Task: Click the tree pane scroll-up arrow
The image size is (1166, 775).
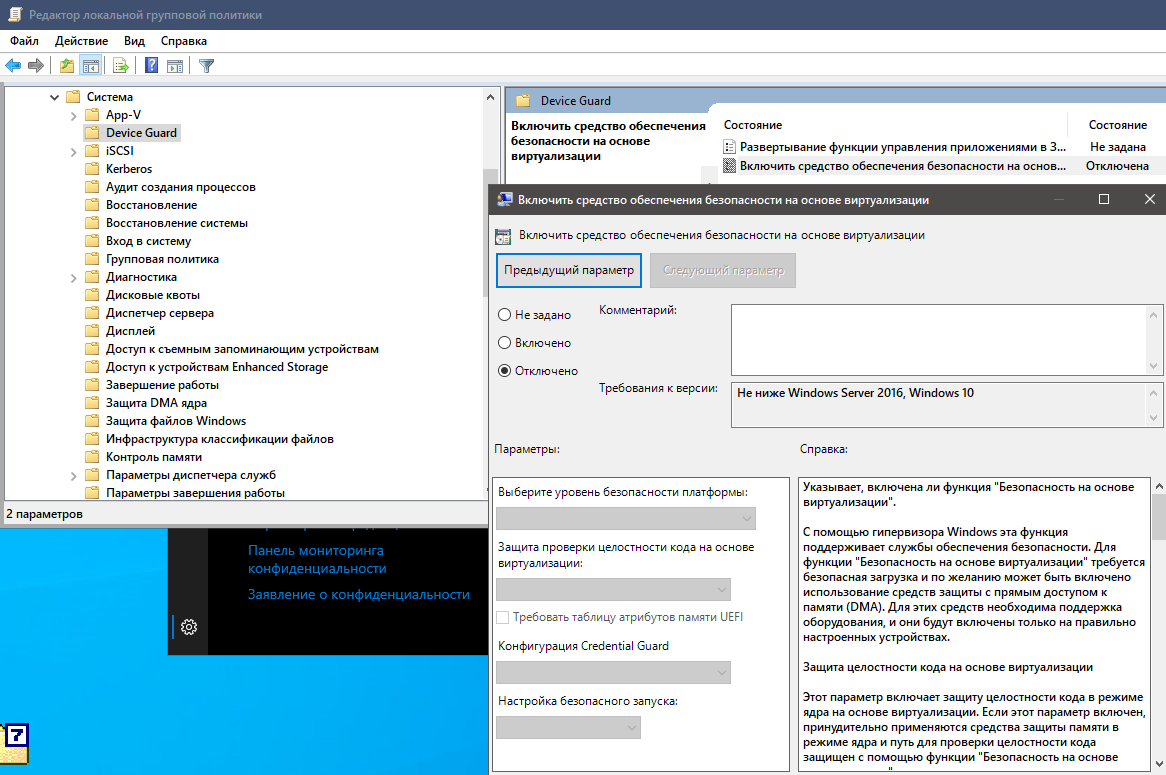Action: pos(490,97)
